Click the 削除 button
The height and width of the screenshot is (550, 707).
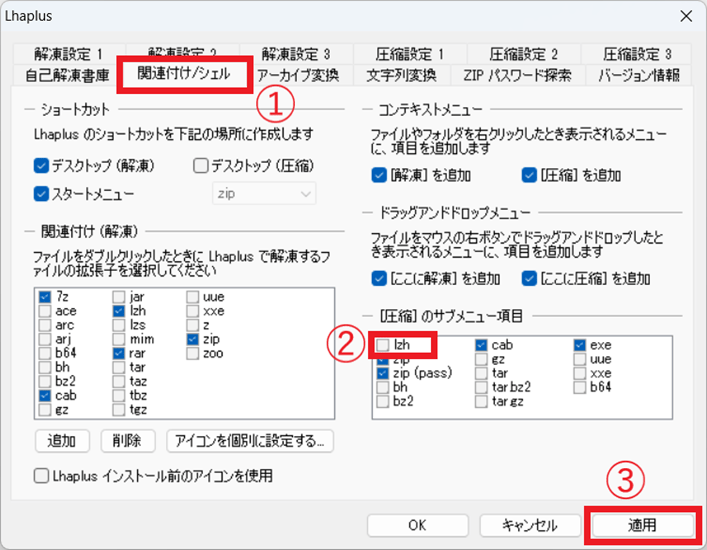coord(128,441)
